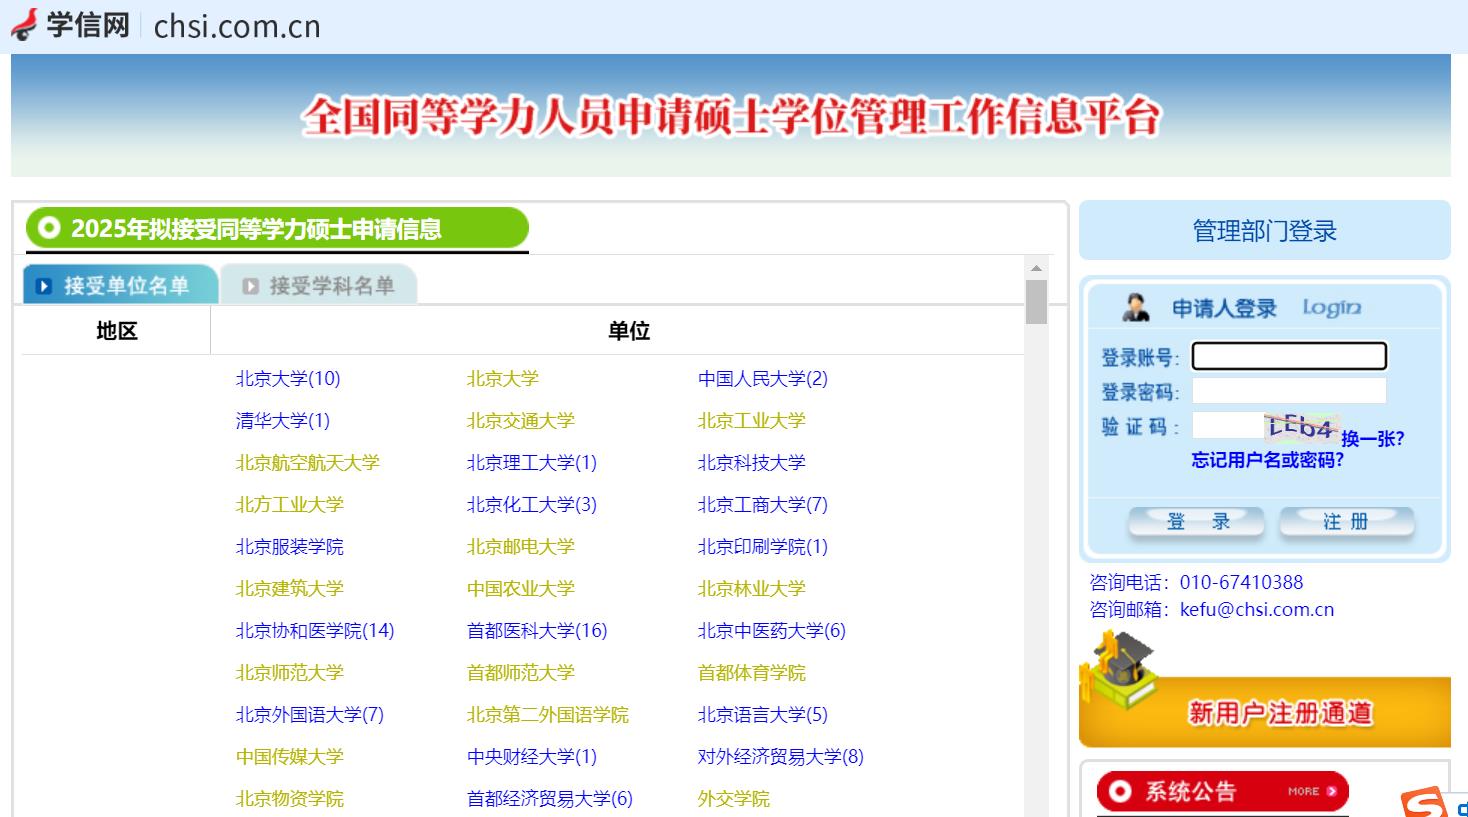
Task: Open 外交学院 link
Action: coord(734,799)
